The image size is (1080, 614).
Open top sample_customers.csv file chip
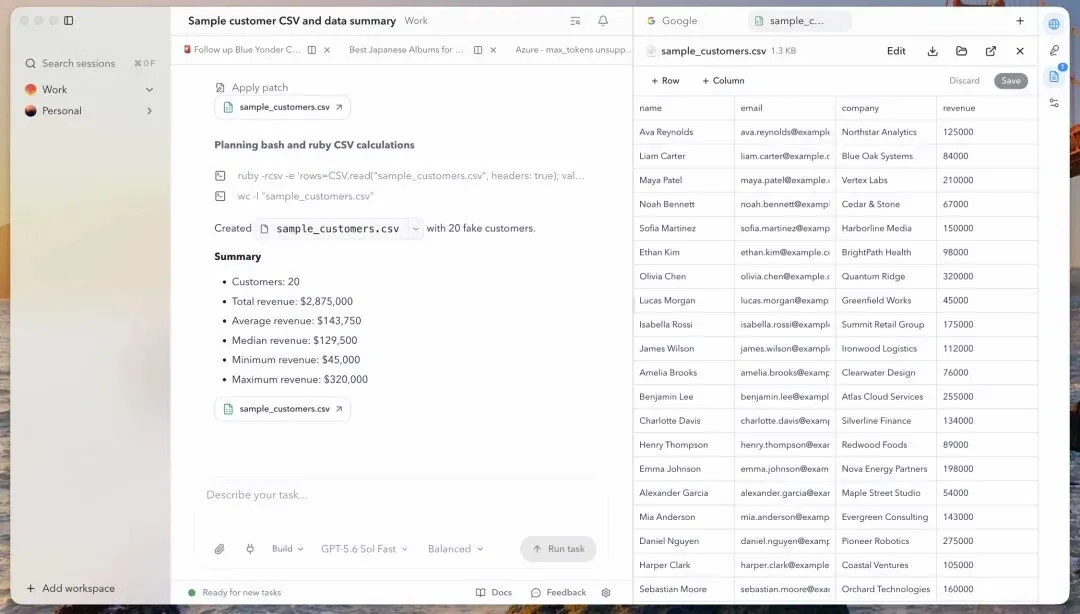click(x=282, y=108)
